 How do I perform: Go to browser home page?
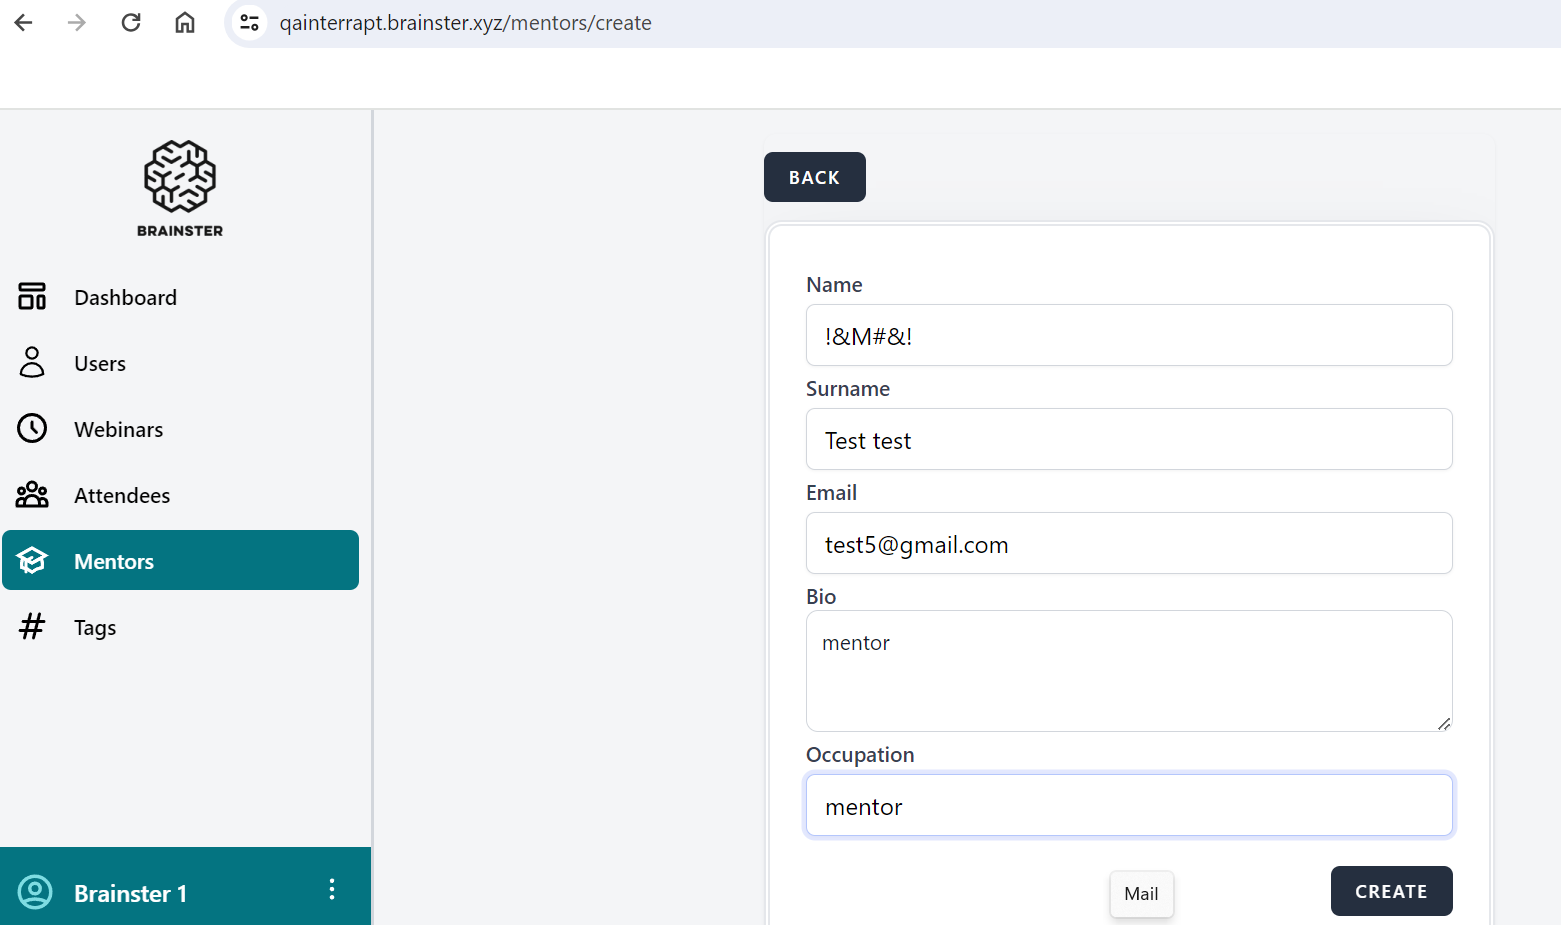185,23
